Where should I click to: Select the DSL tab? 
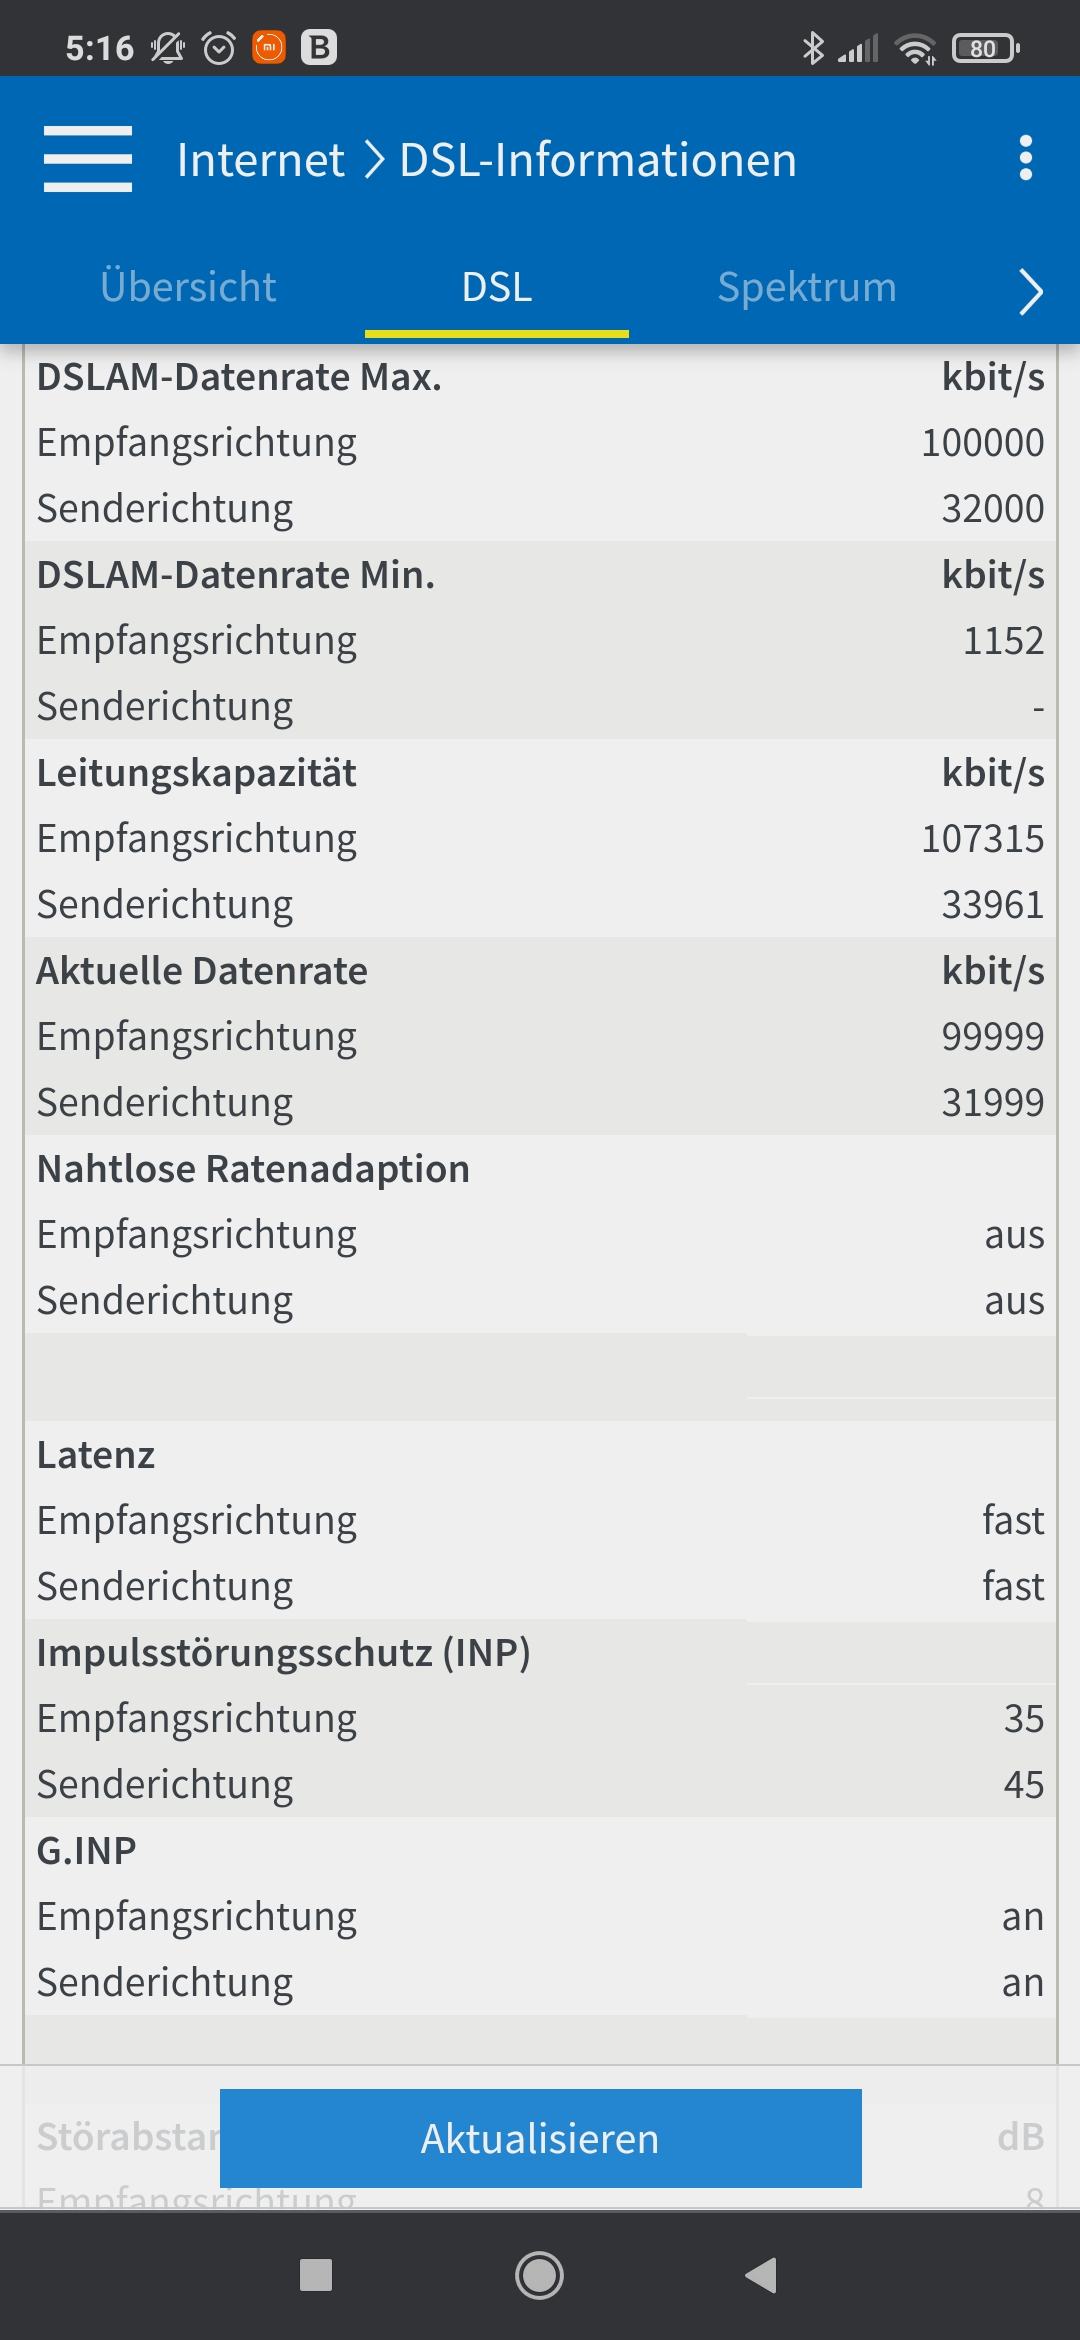tap(497, 288)
